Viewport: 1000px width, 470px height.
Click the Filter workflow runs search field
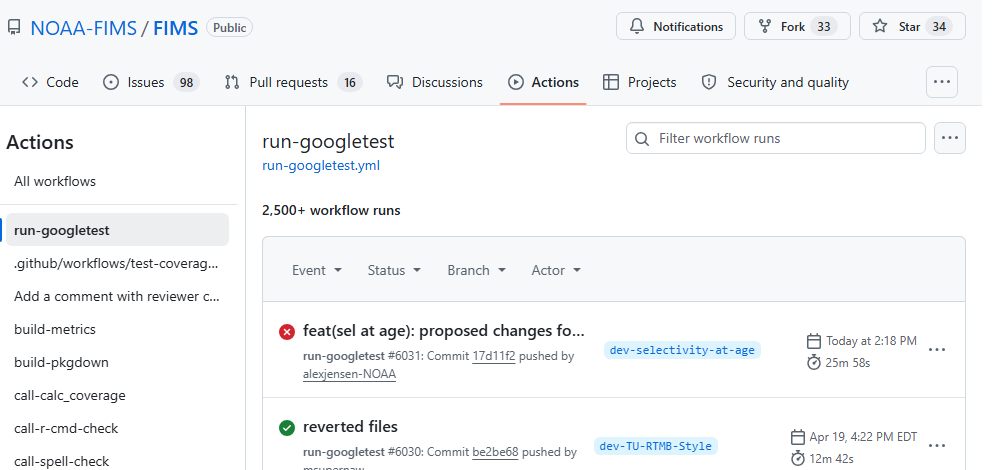(776, 138)
